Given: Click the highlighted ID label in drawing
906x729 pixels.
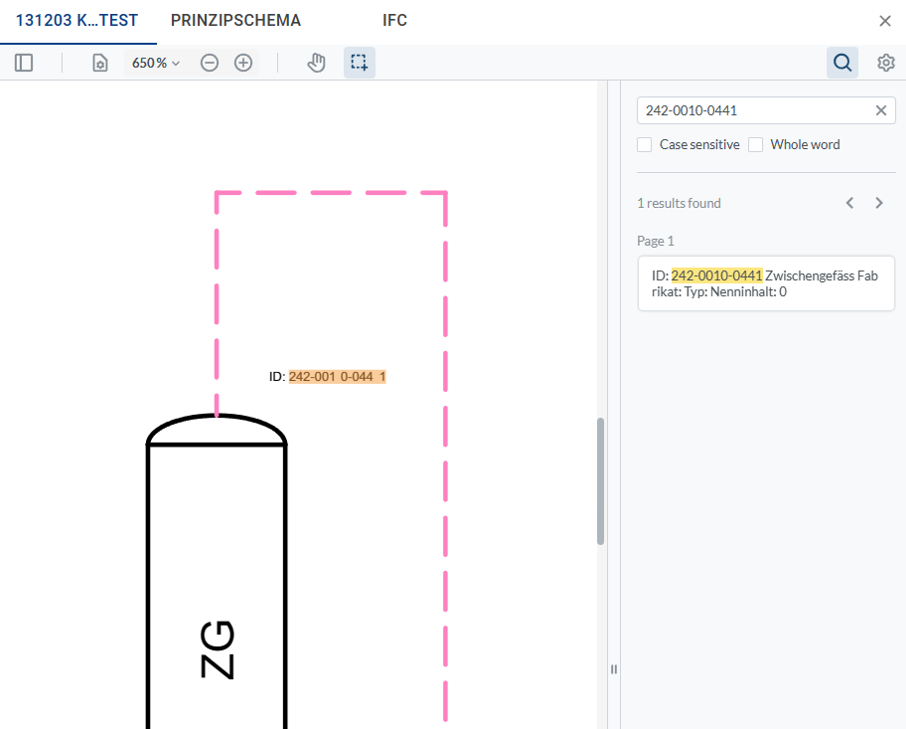Looking at the screenshot, I should [337, 377].
